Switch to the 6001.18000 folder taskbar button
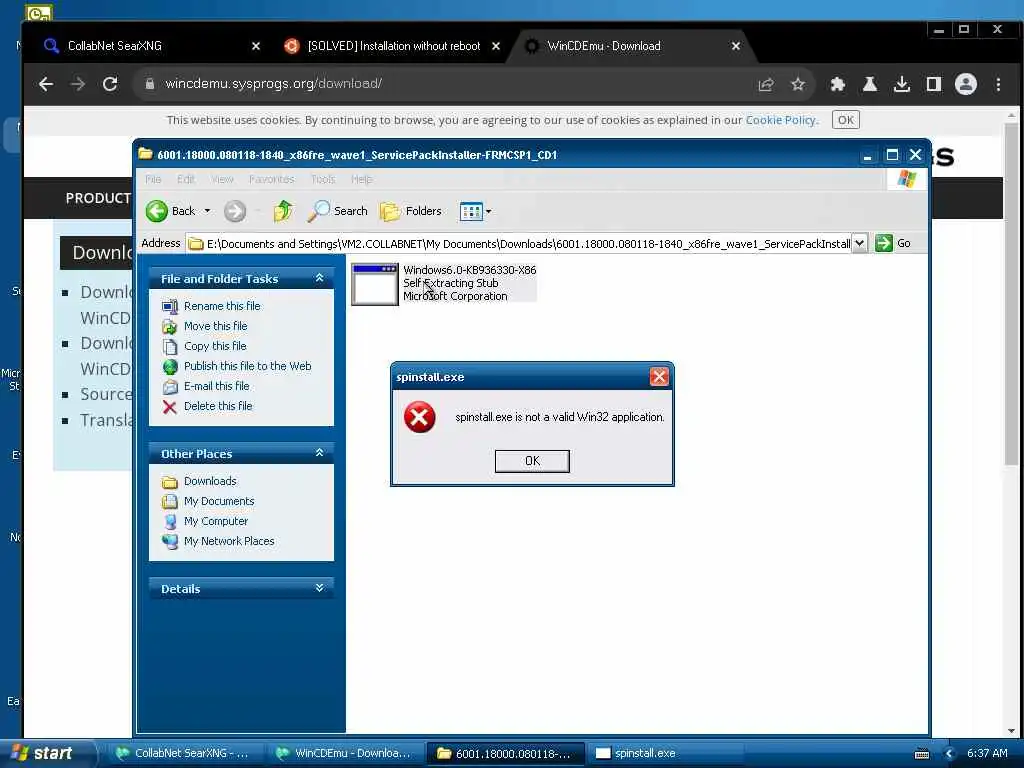This screenshot has height=768, width=1024. [505, 754]
